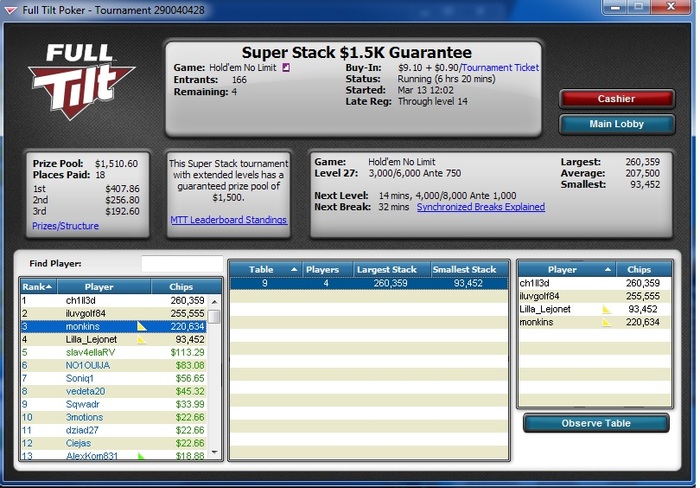Screen dimensions: 700x488
Task: Sort ranking list by Player column header
Action: point(104,287)
